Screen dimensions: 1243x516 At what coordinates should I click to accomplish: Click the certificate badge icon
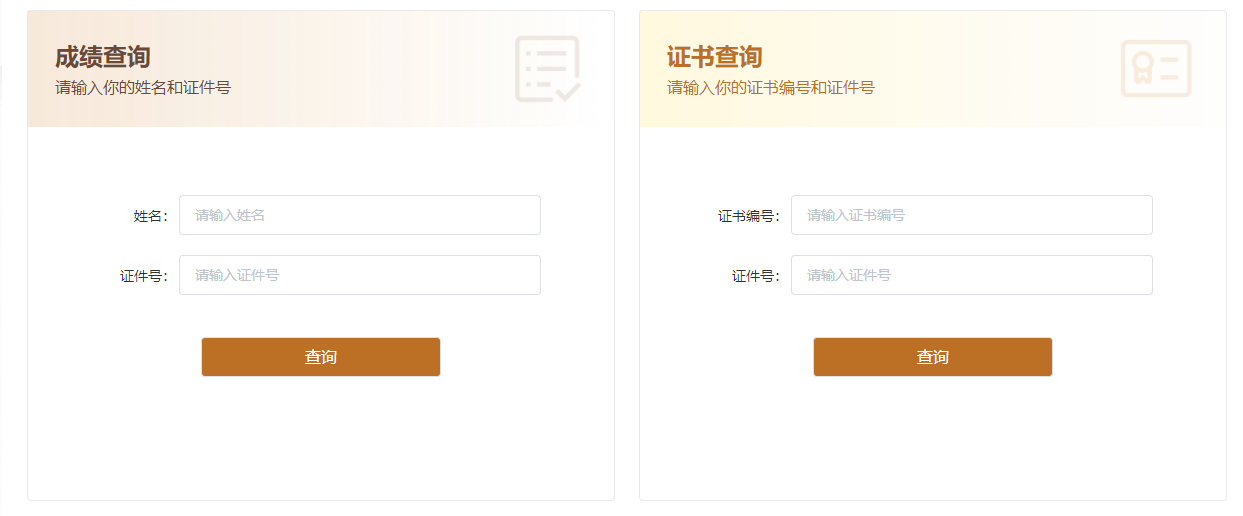click(x=1156, y=69)
